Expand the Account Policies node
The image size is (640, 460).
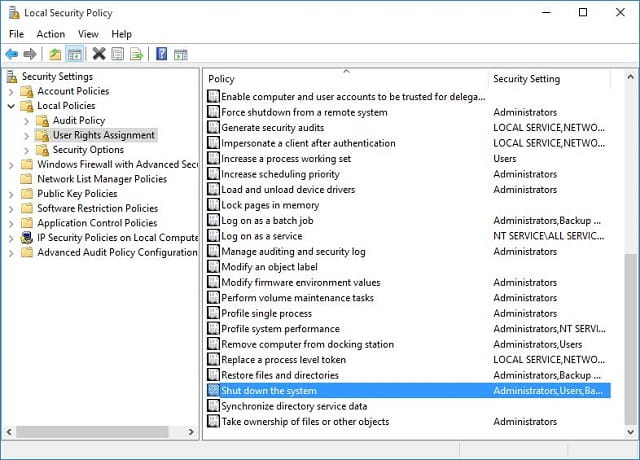click(11, 91)
